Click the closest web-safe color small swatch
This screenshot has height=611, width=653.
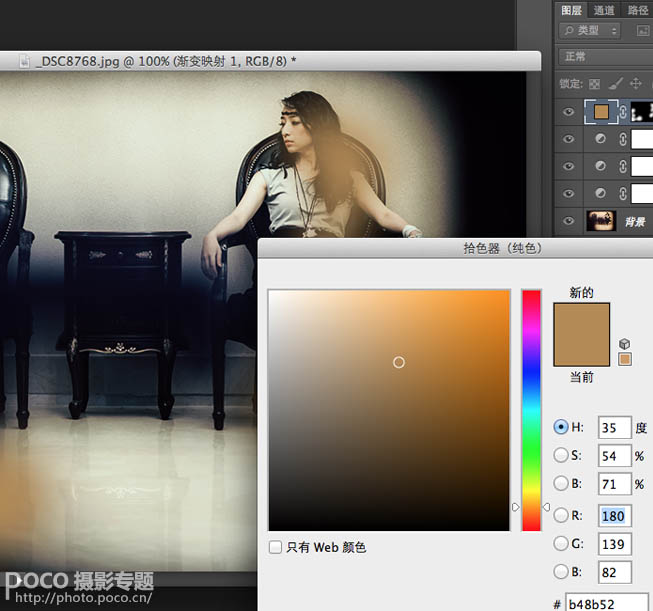tap(625, 359)
